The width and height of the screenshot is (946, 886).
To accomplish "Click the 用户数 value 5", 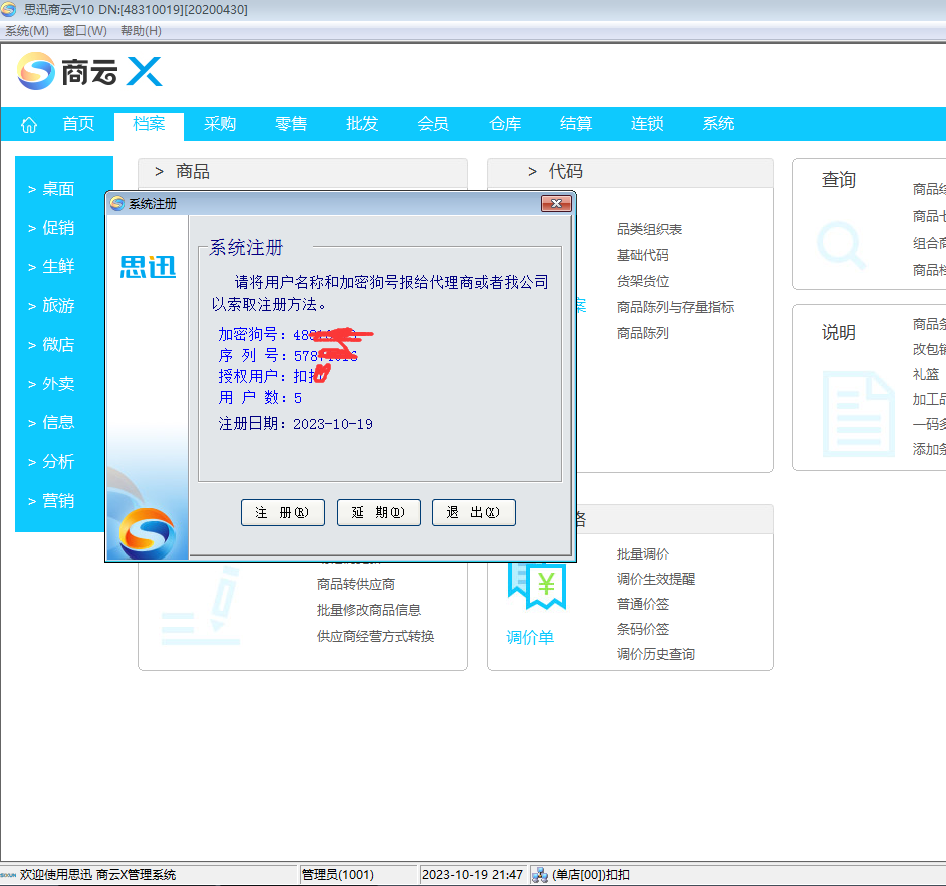I will (297, 398).
